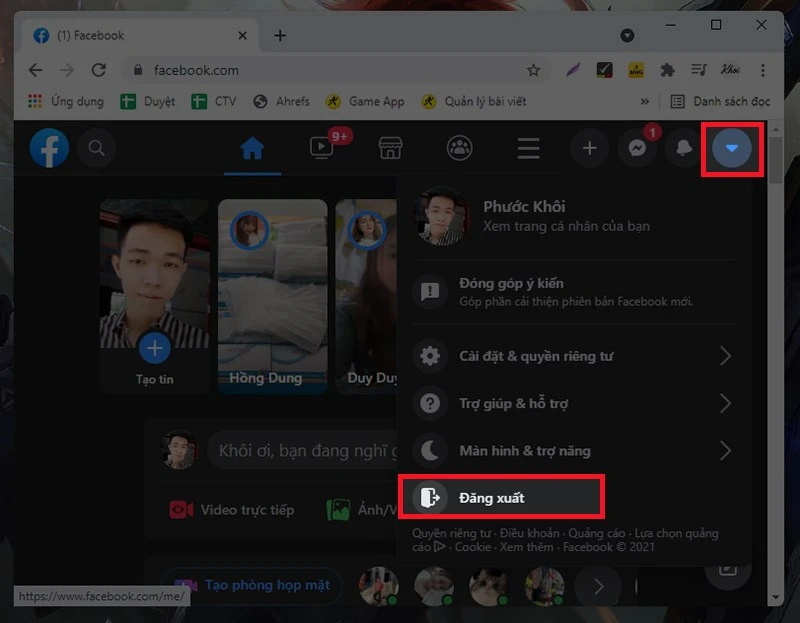Click the hamburger menu icon
This screenshot has width=800, height=623.
528,149
